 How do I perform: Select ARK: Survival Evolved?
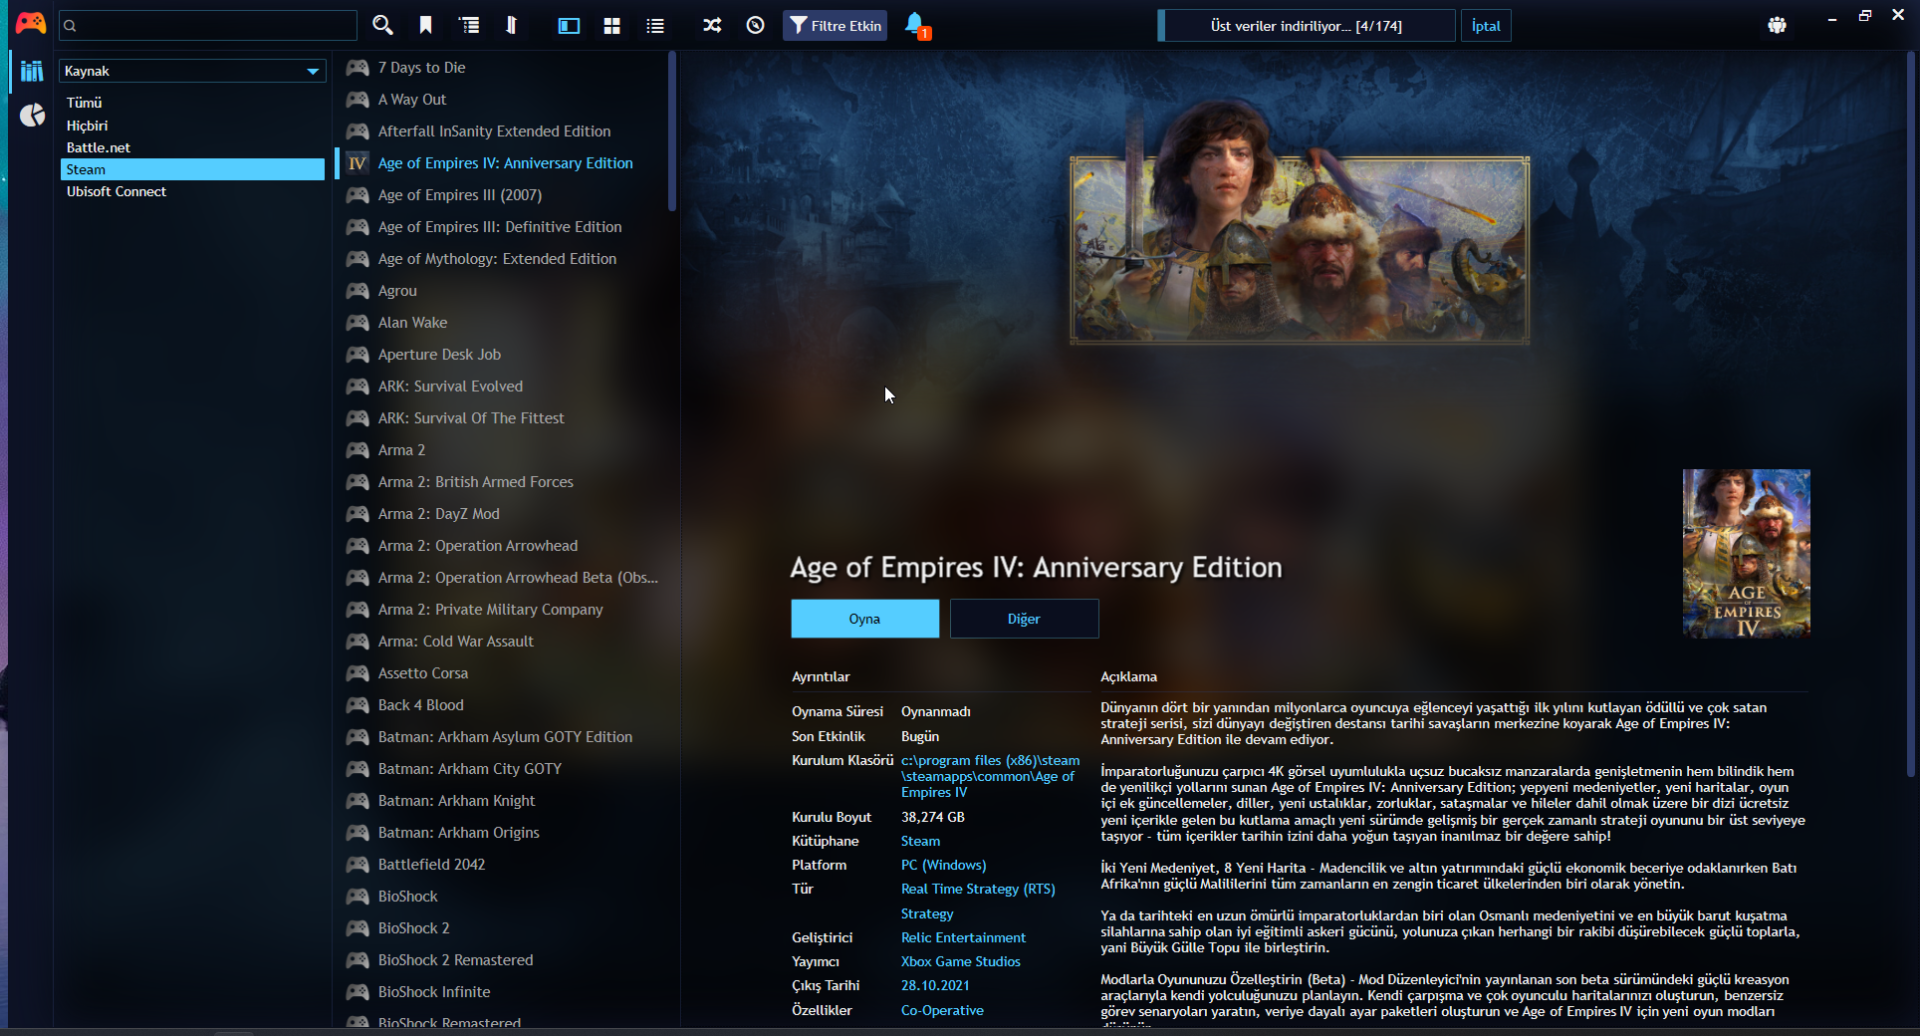(x=505, y=387)
